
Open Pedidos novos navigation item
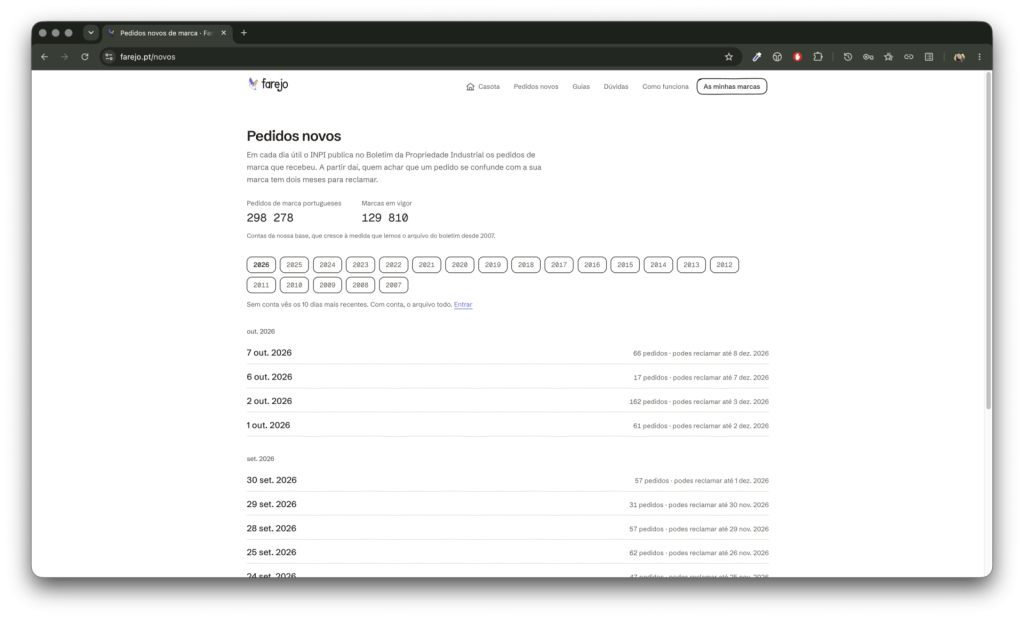(x=536, y=86)
